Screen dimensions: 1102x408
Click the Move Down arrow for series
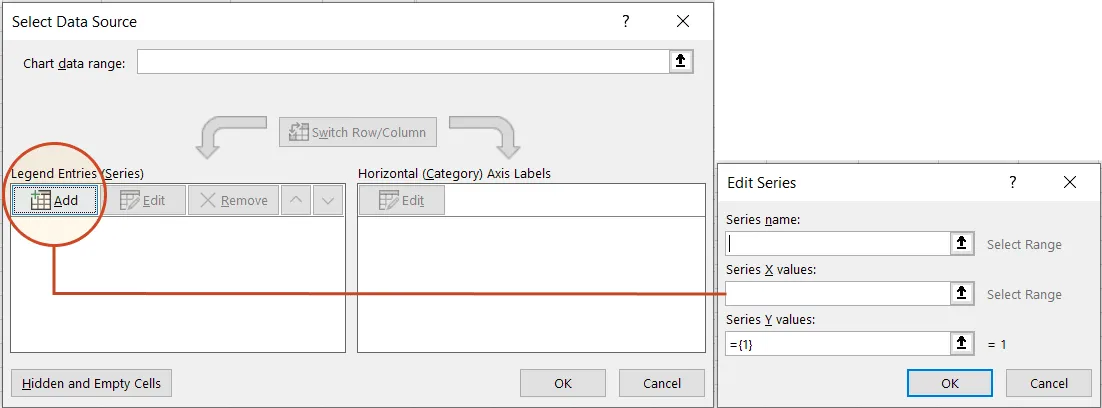(x=328, y=200)
